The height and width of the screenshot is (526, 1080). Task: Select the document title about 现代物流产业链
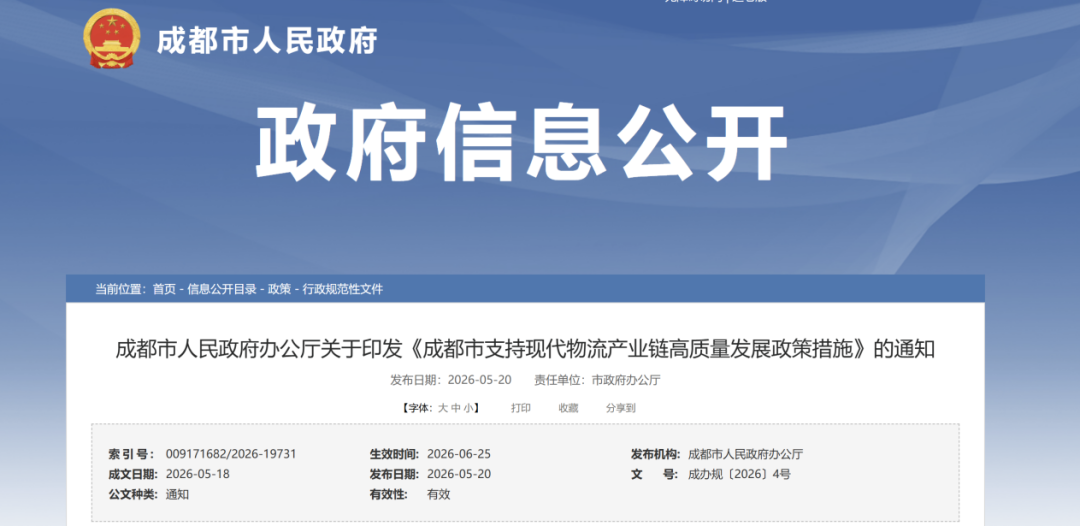tap(525, 349)
